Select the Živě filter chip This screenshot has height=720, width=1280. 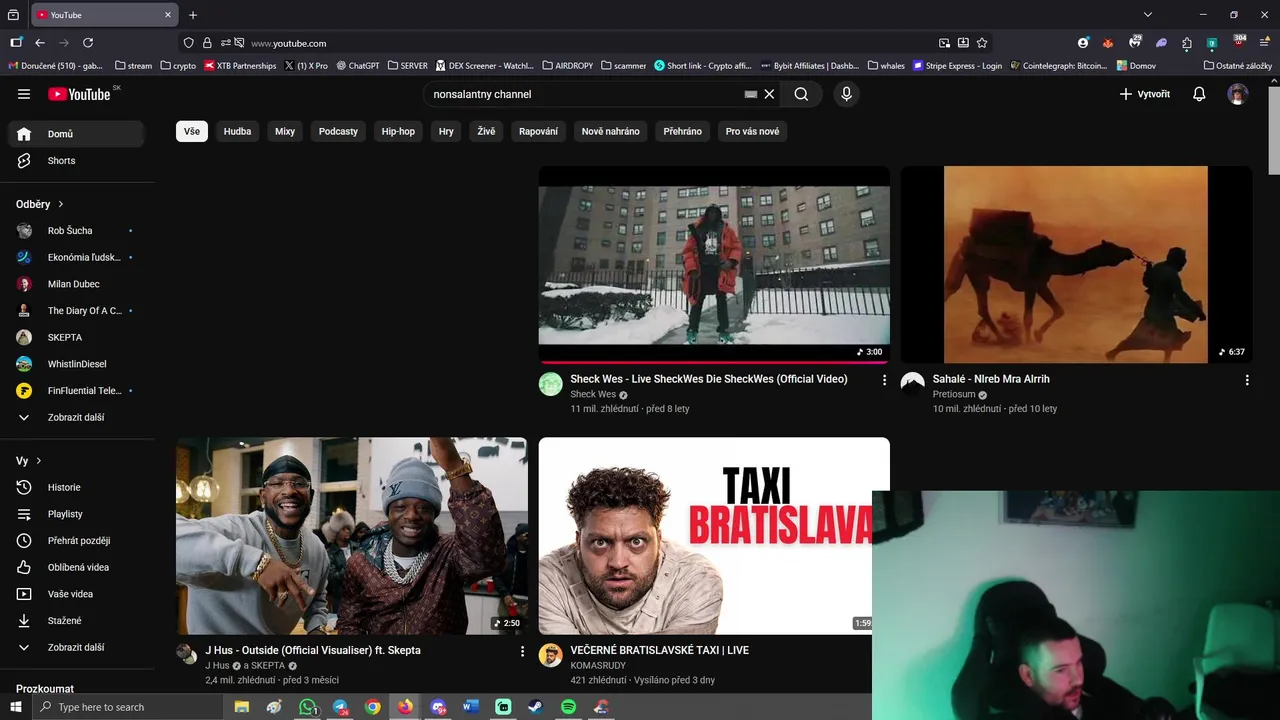[x=486, y=131]
